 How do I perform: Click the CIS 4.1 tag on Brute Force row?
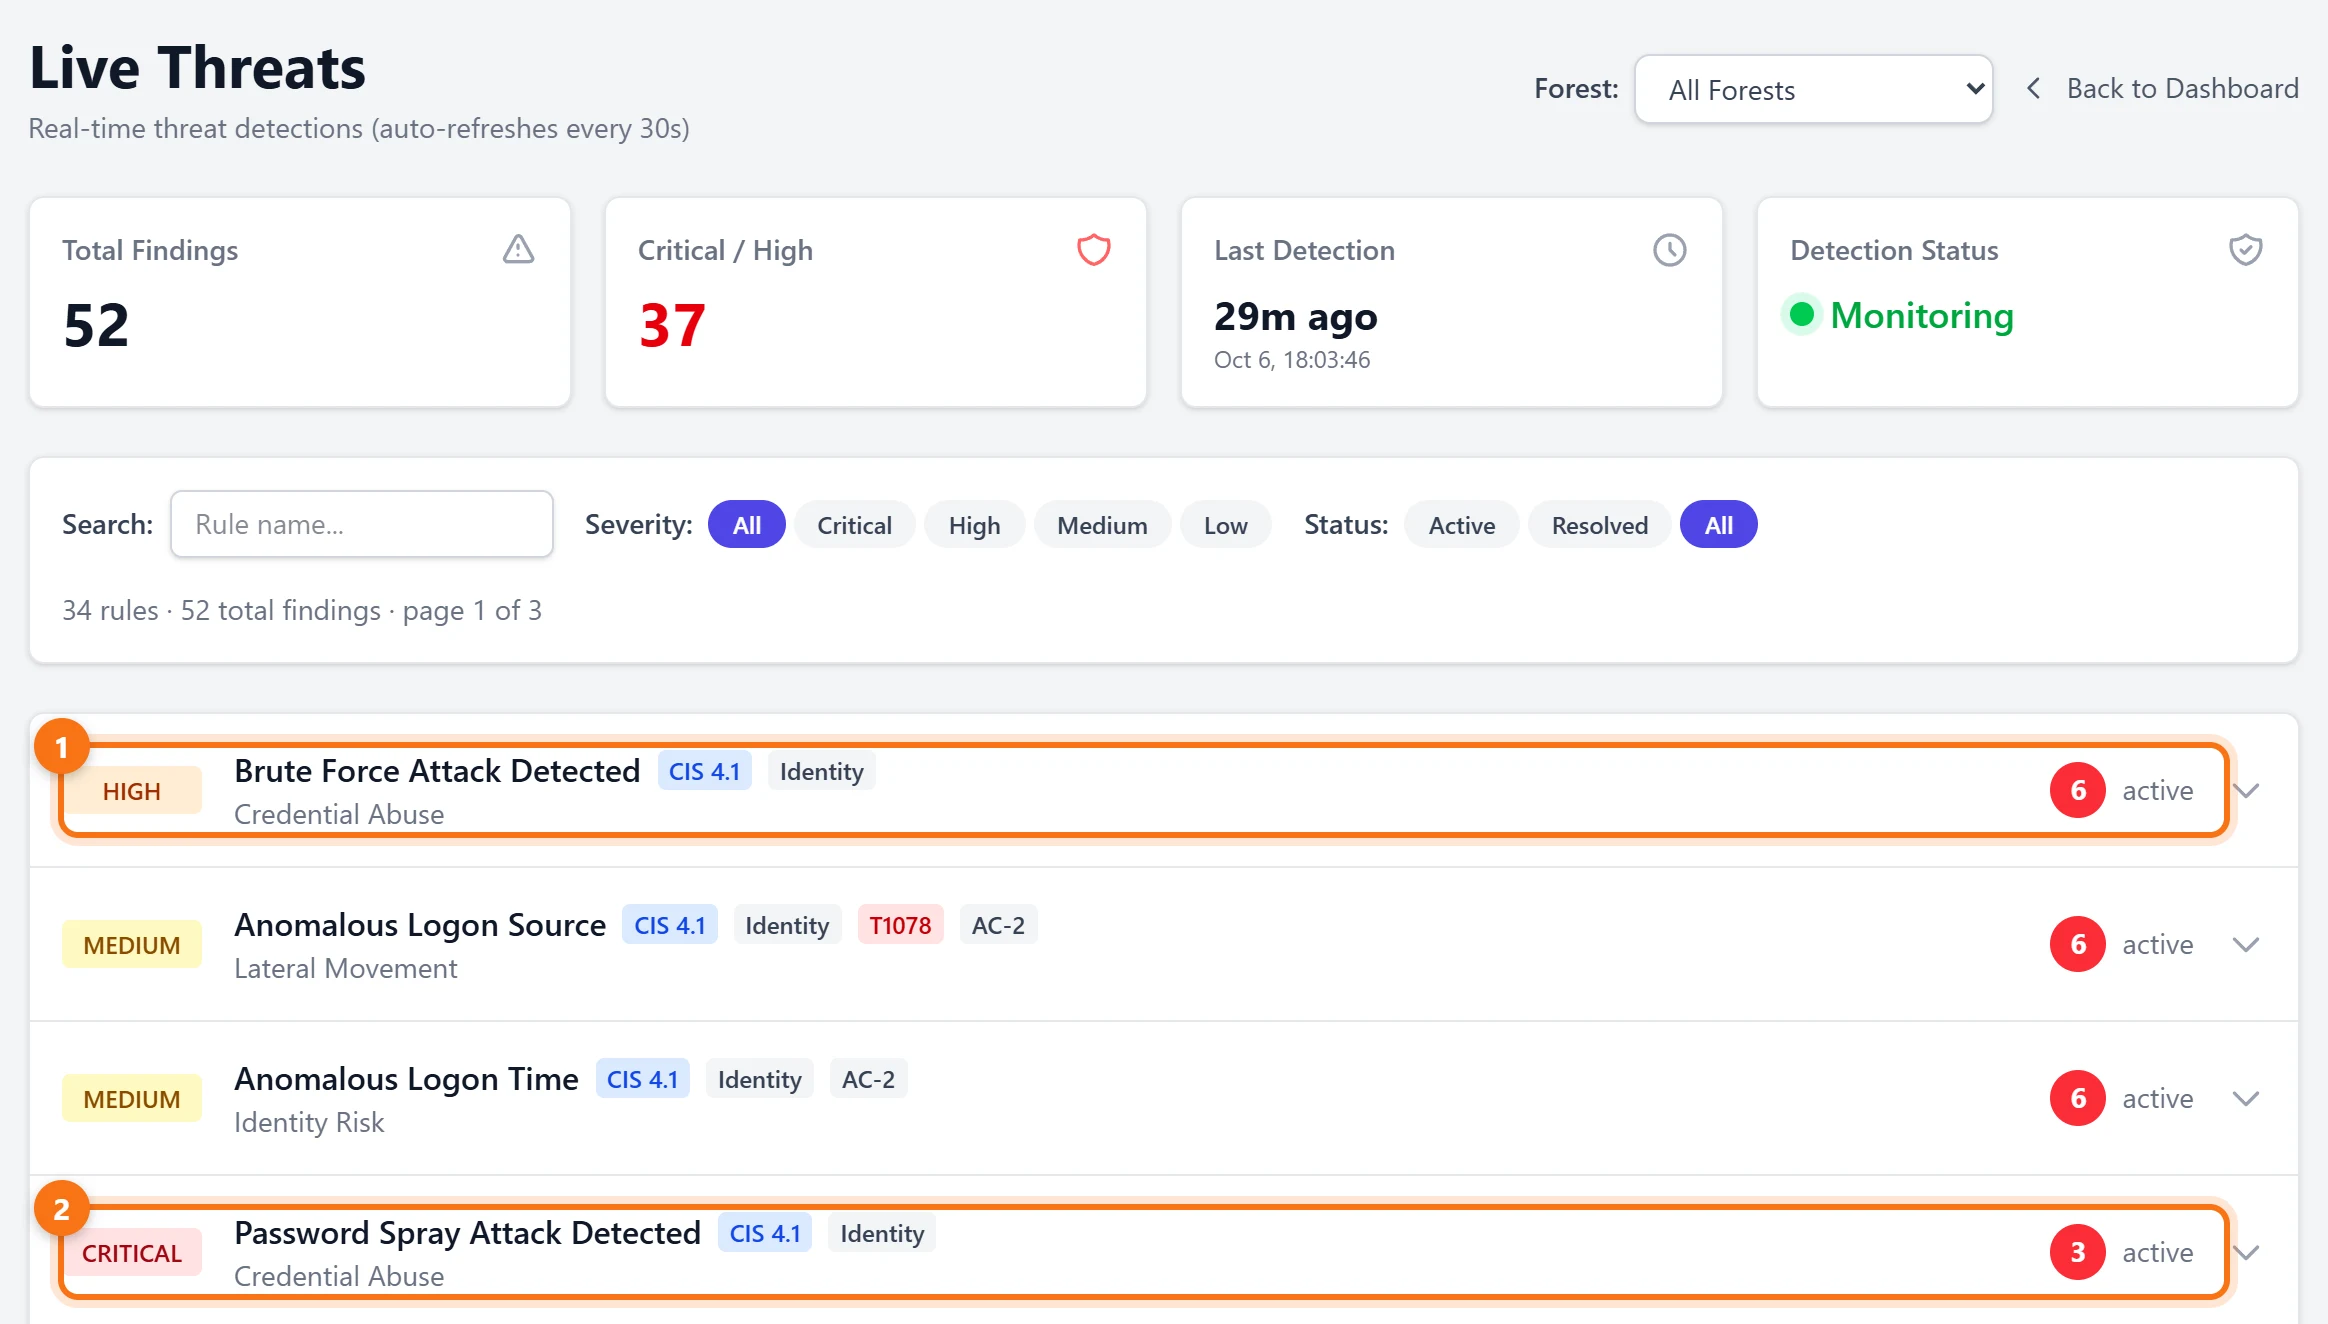pos(704,771)
